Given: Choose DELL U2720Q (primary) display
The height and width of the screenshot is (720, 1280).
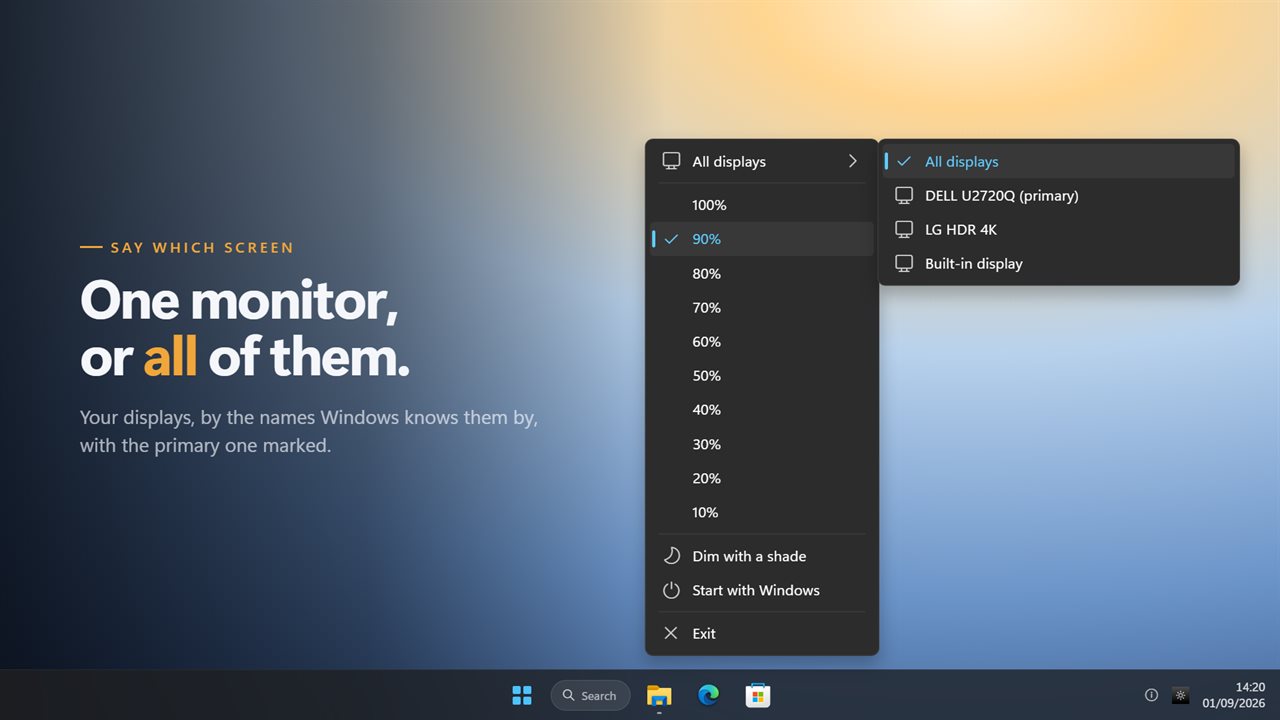Looking at the screenshot, I should point(1059,195).
